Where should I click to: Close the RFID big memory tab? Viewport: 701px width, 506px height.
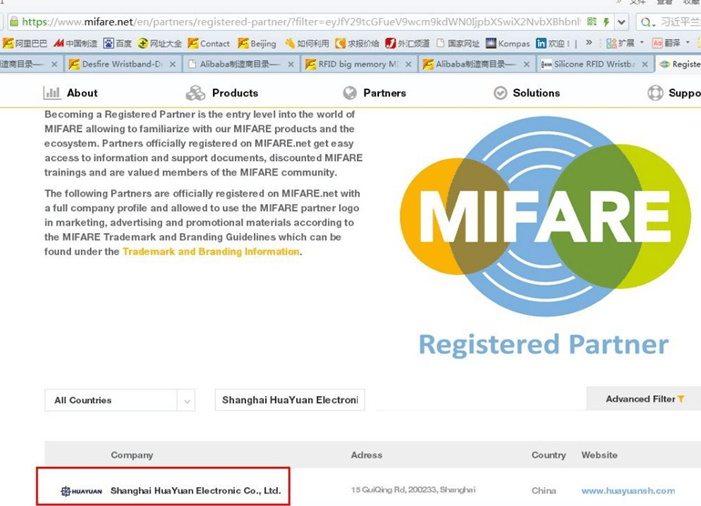pos(408,64)
